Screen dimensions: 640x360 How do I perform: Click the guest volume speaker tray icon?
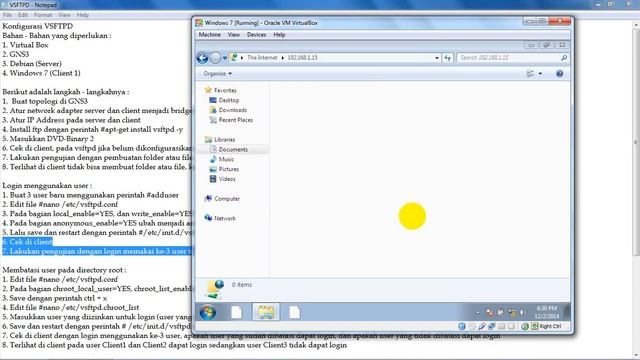(x=522, y=313)
